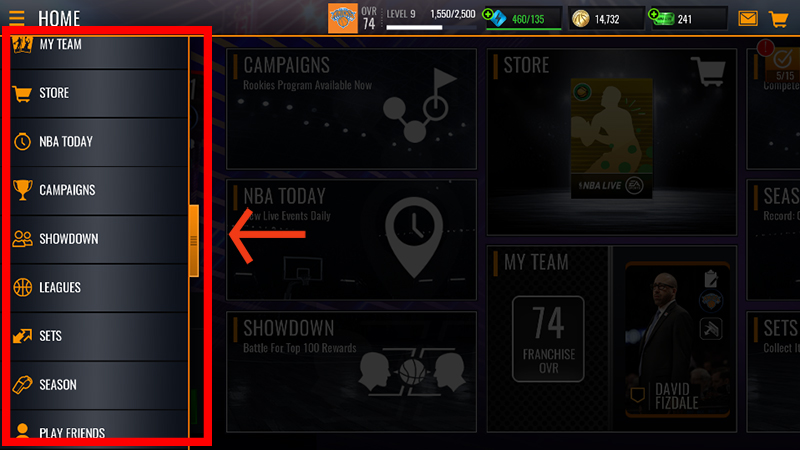Click the Campaigns trophy icon in the sidebar
The height and width of the screenshot is (450, 800).
[22, 190]
